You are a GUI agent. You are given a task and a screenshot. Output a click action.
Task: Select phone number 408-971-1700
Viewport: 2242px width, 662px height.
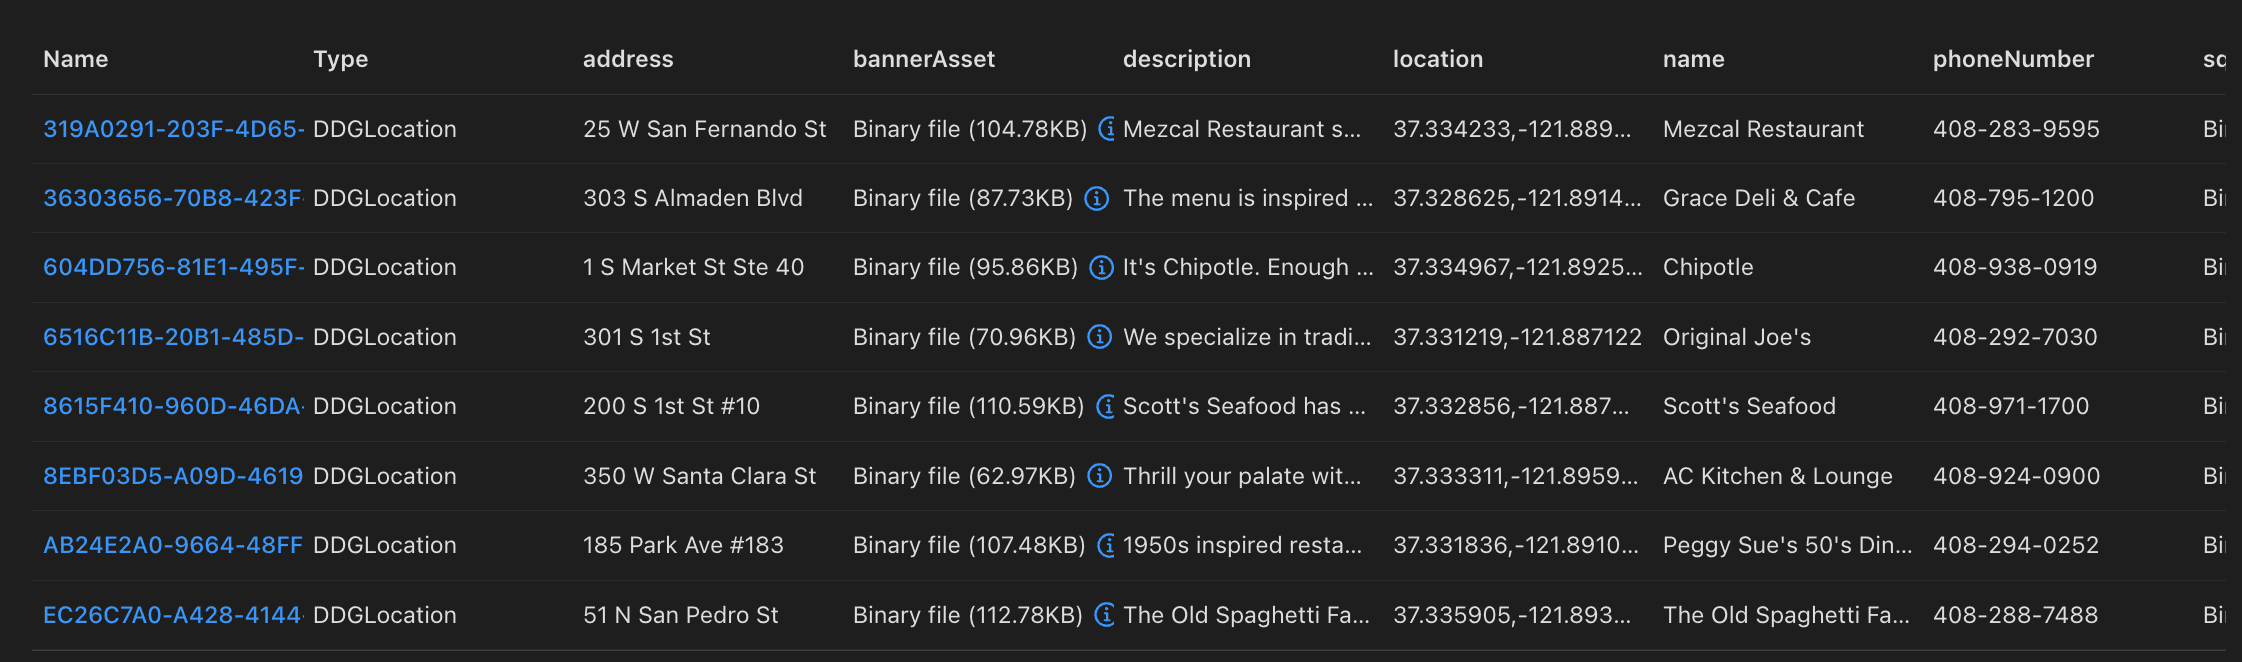[2011, 406]
